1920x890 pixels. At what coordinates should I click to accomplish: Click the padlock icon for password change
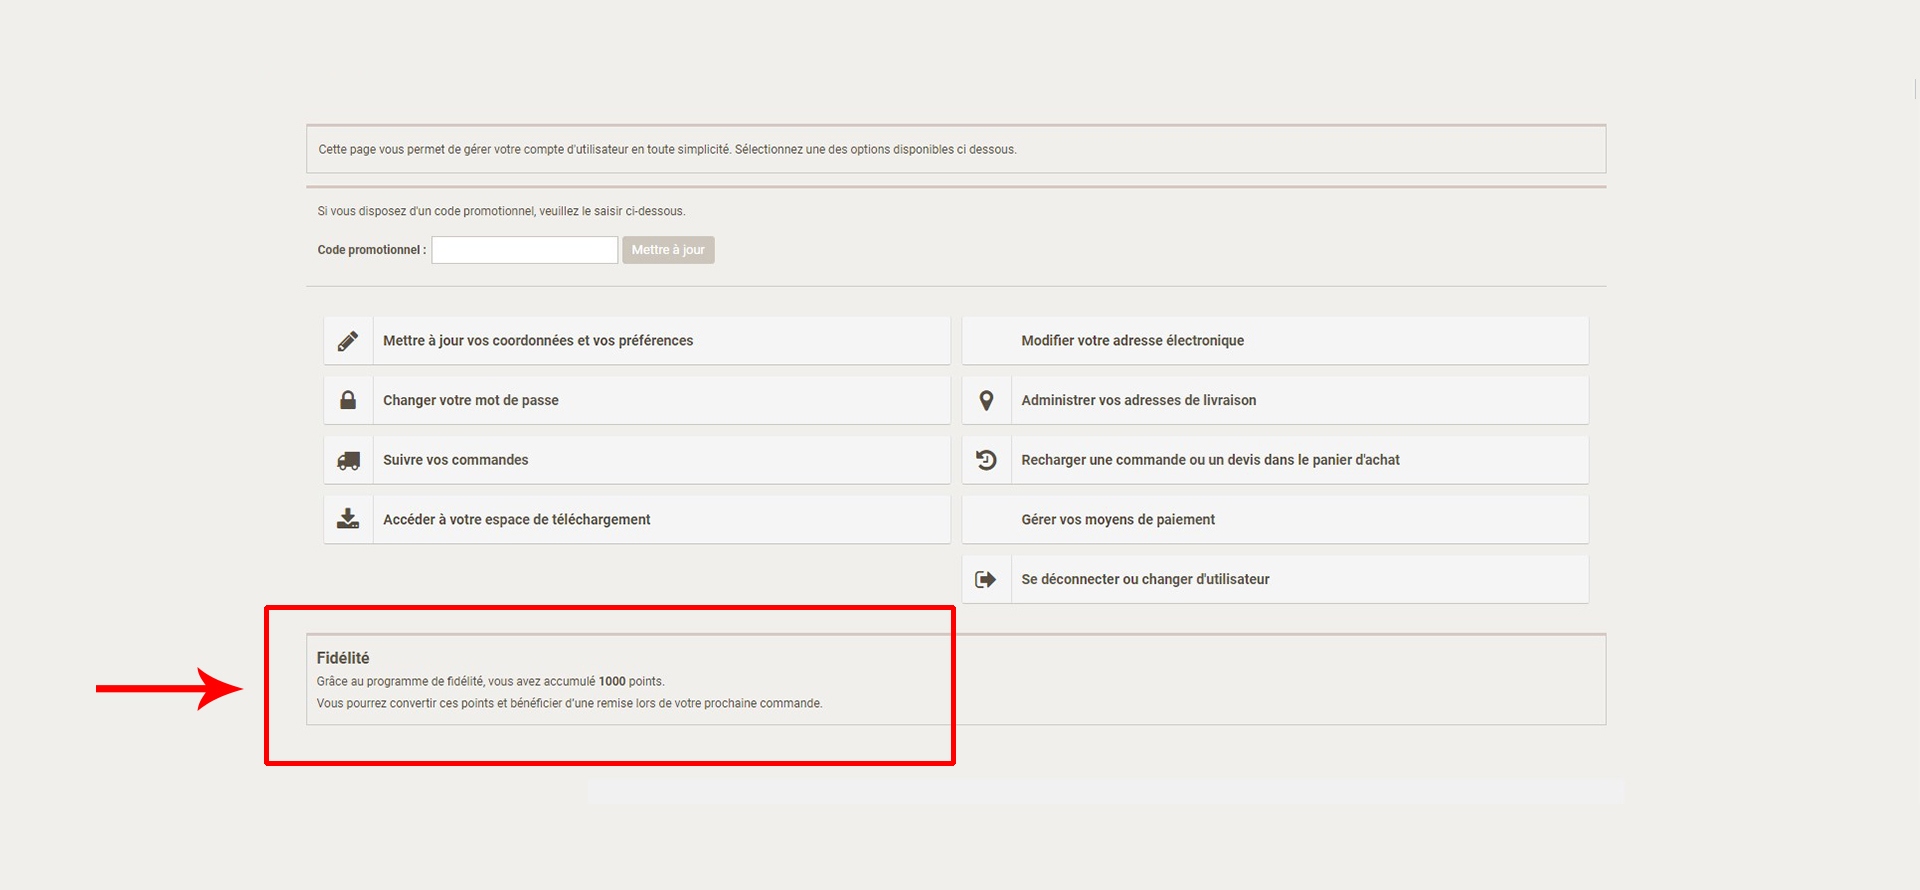coord(348,400)
